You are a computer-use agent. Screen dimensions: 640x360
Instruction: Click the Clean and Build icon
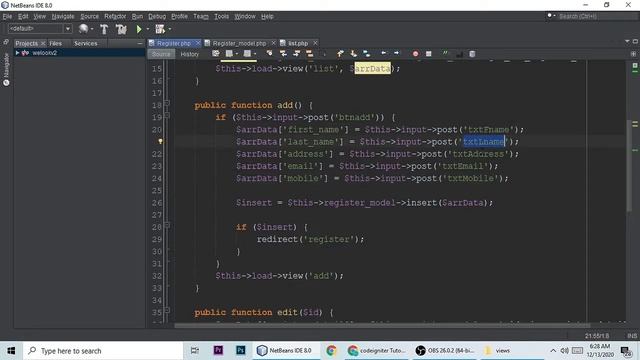coord(121,29)
